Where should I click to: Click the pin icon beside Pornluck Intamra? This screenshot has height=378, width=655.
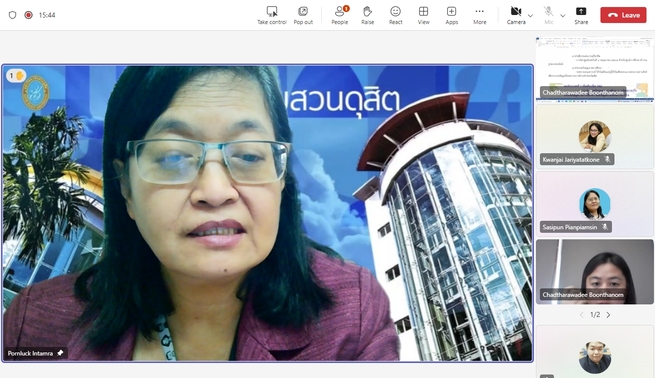(60, 353)
